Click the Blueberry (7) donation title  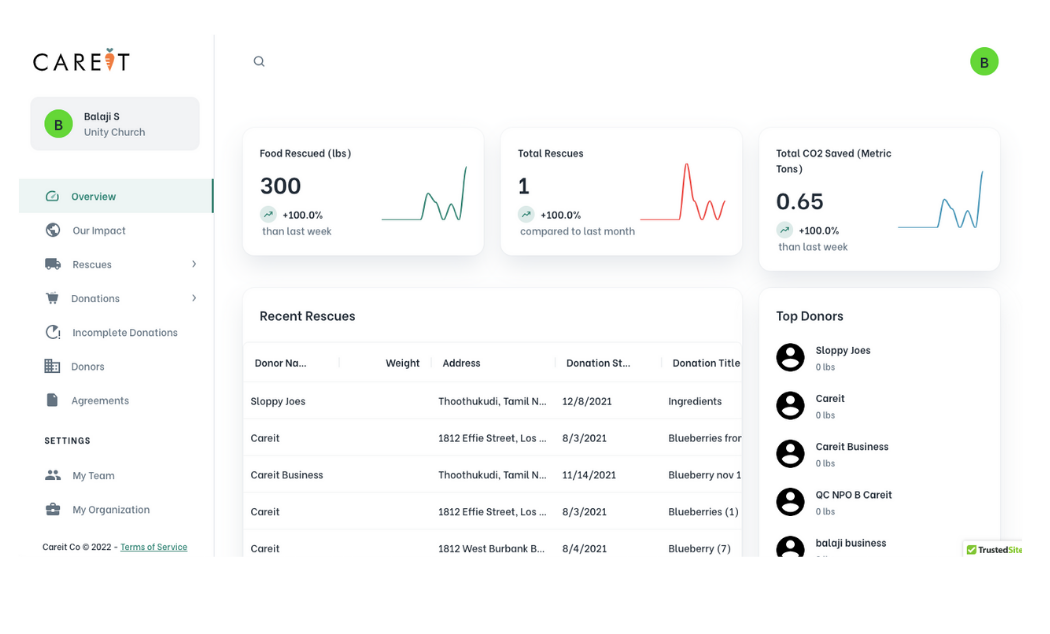click(699, 548)
